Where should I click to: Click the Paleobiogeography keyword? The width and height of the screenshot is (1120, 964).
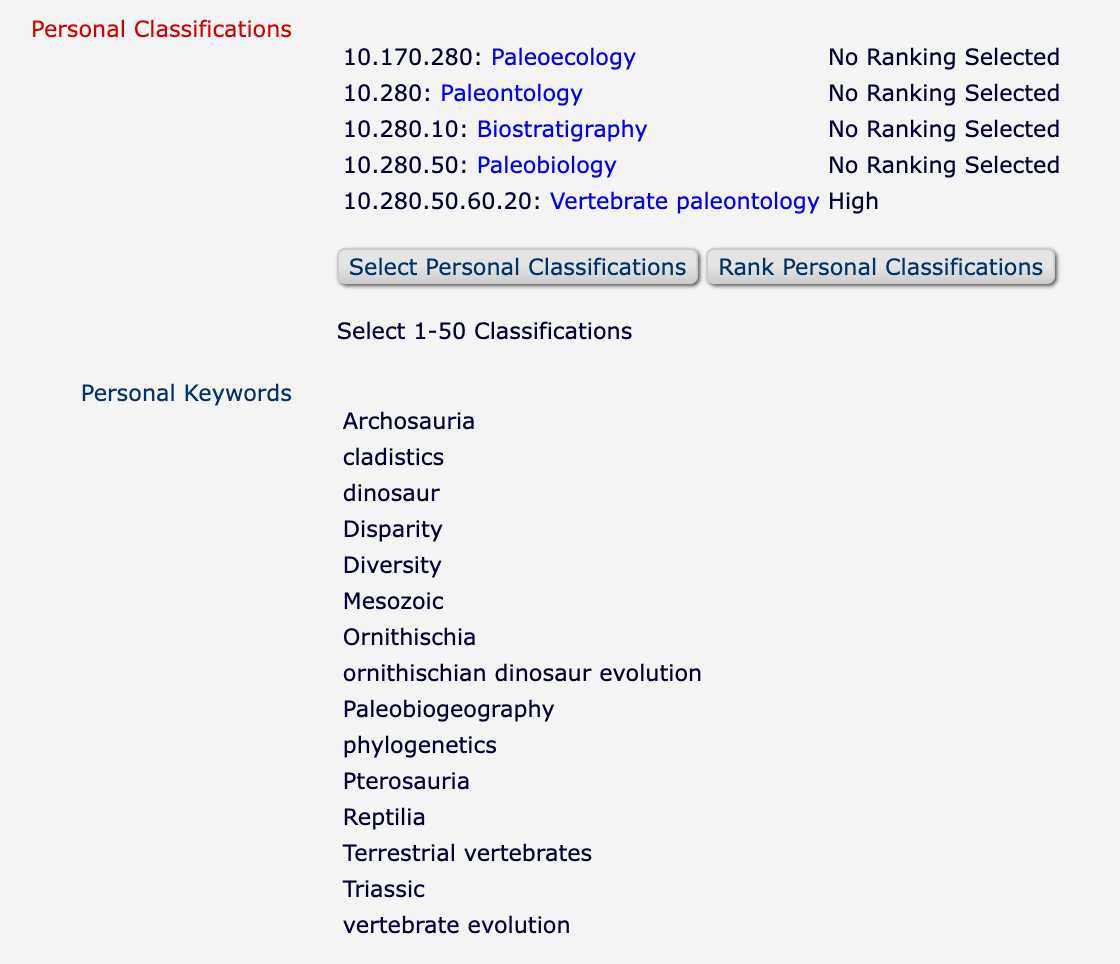point(448,709)
